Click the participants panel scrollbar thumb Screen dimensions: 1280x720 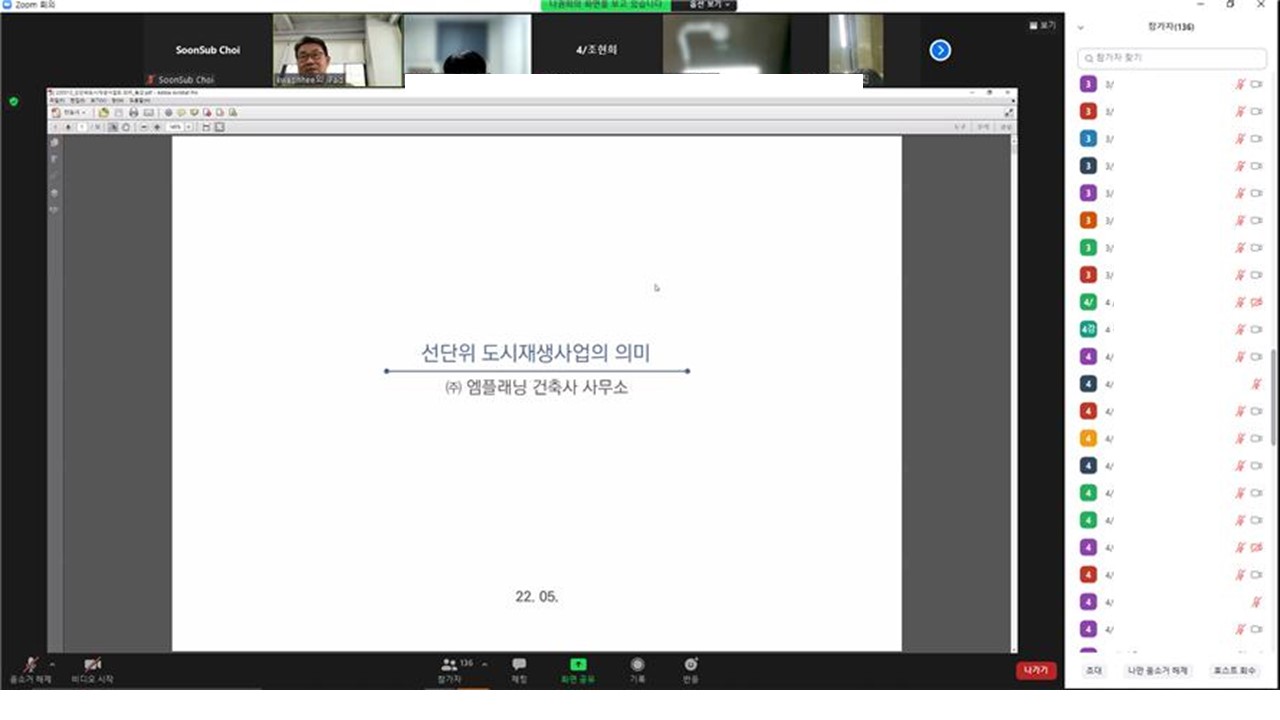tap(1273, 397)
